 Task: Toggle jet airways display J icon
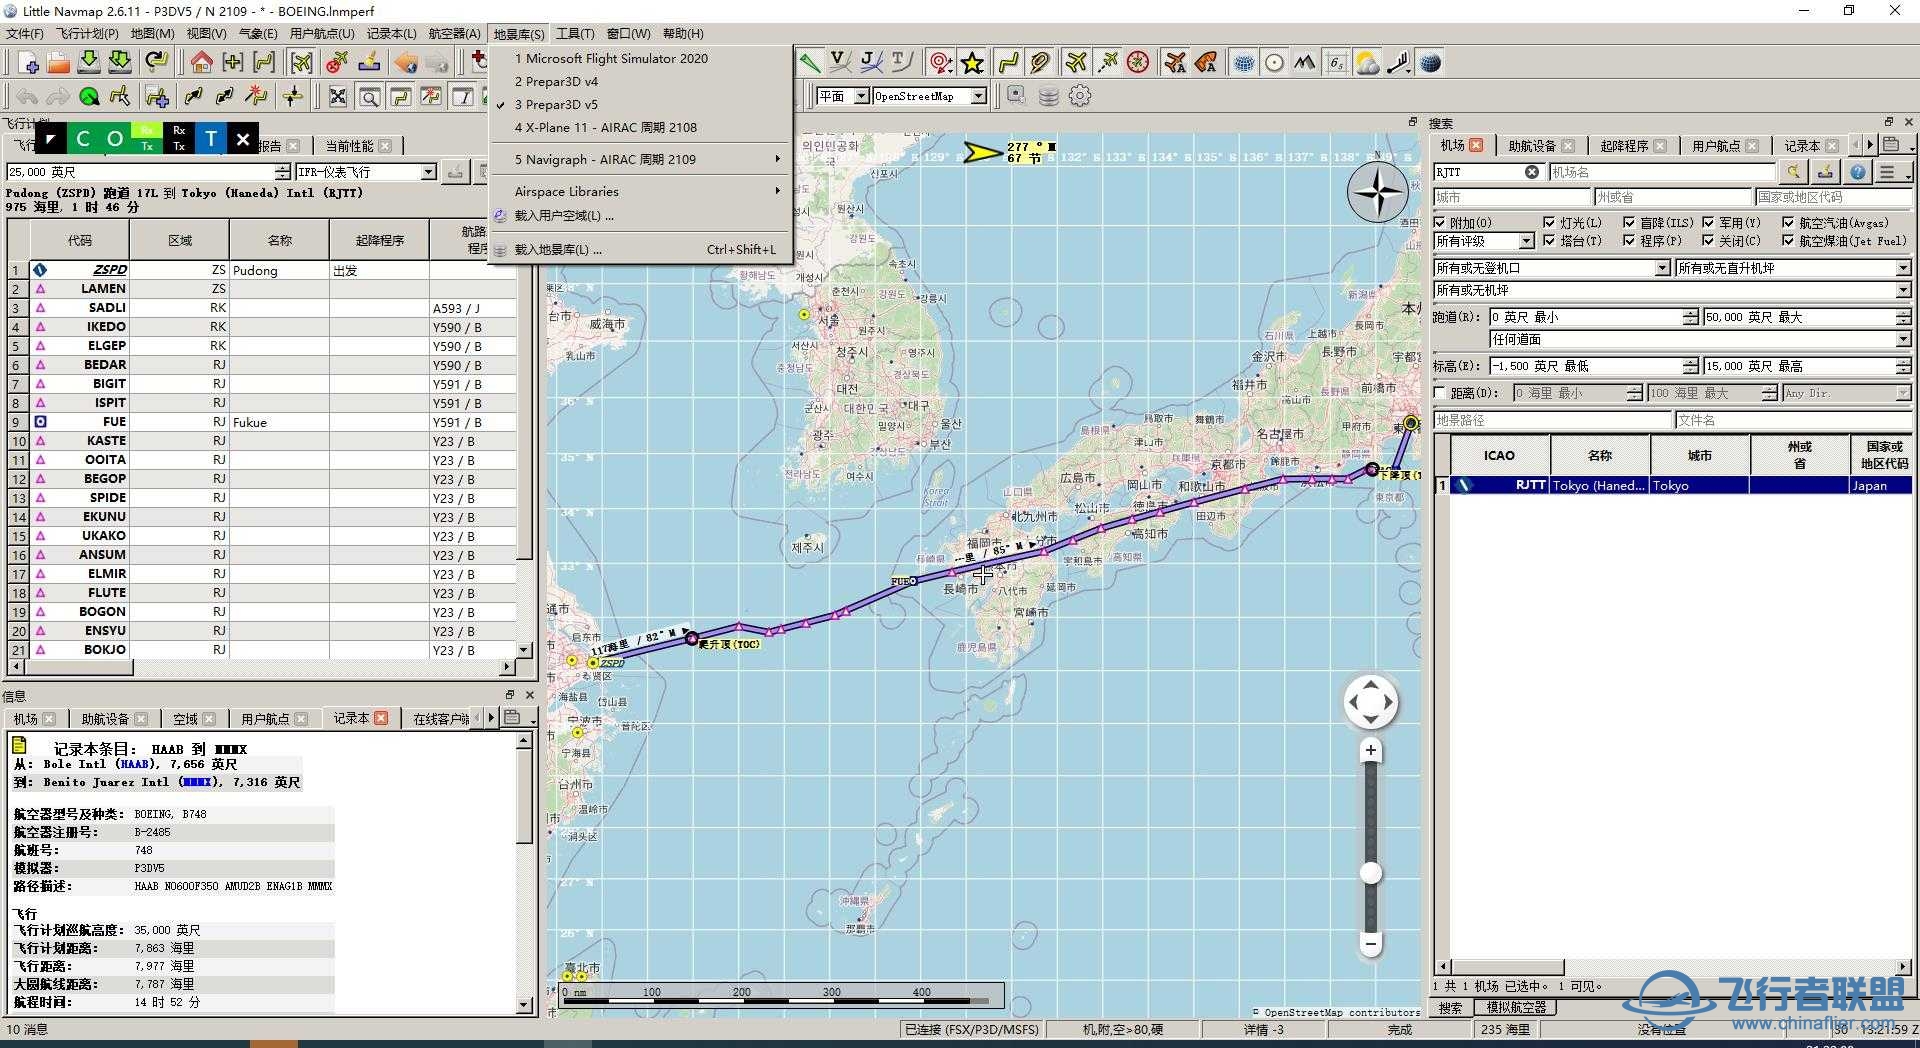click(x=870, y=63)
